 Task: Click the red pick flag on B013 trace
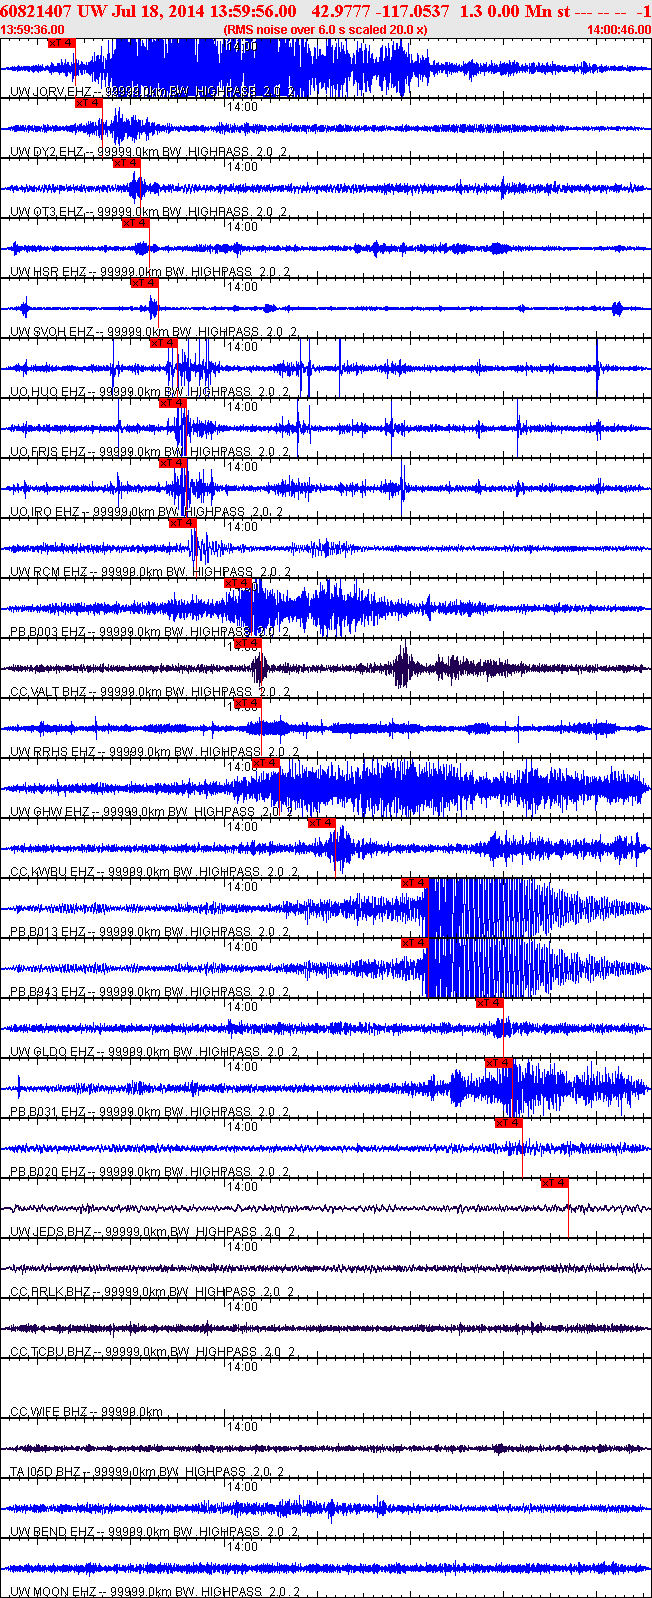click(414, 883)
